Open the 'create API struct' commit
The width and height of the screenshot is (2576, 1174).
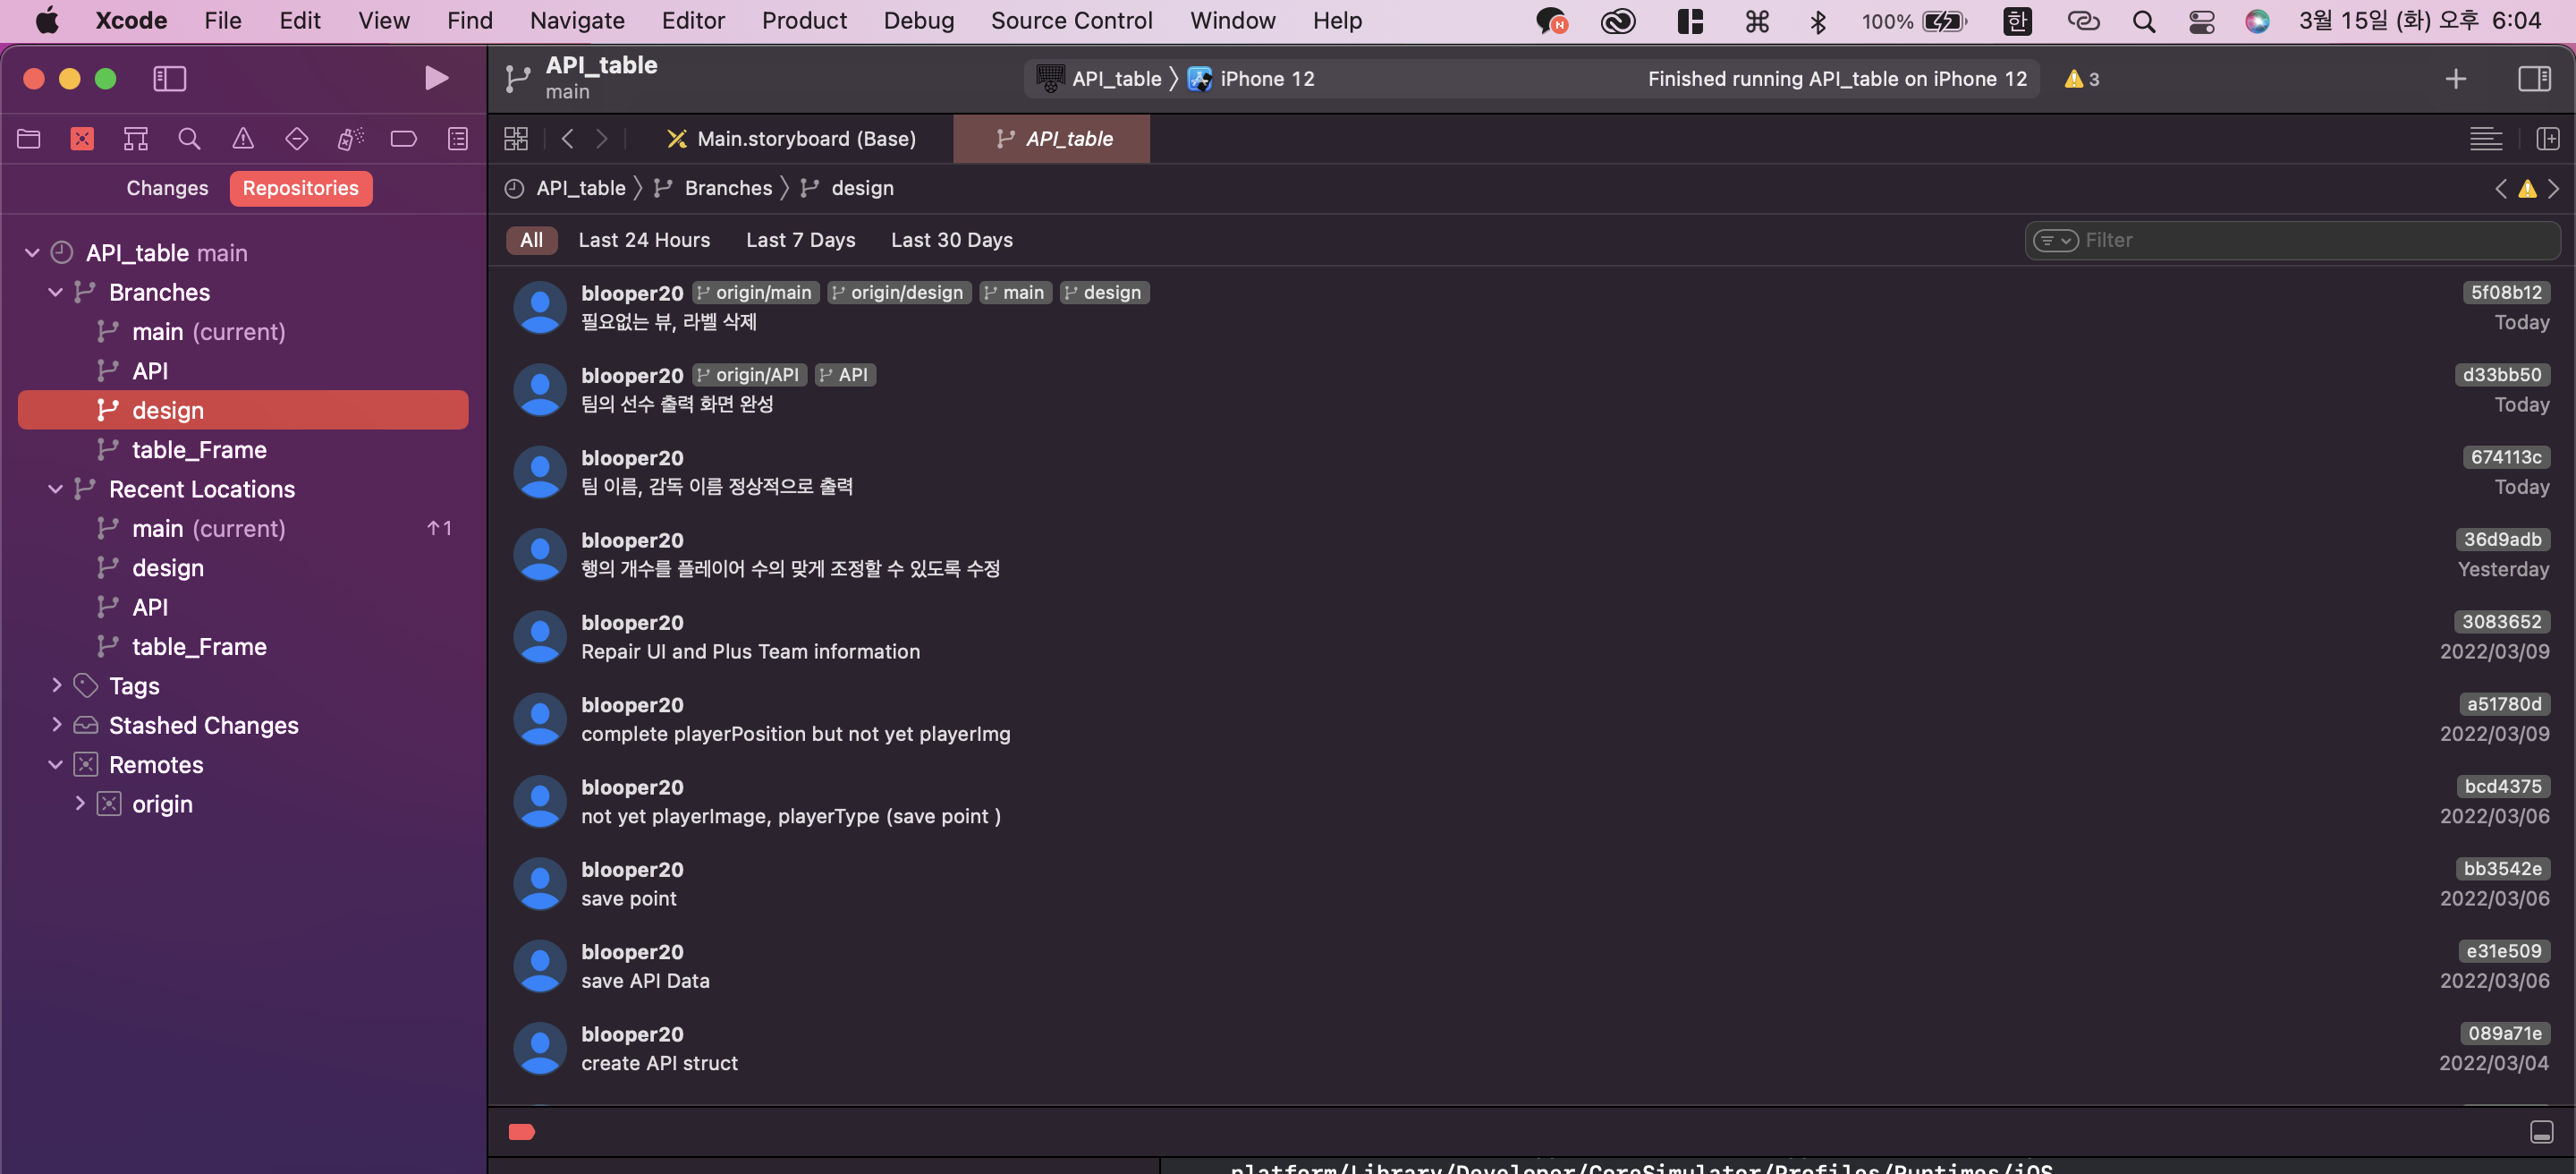click(x=1531, y=1048)
